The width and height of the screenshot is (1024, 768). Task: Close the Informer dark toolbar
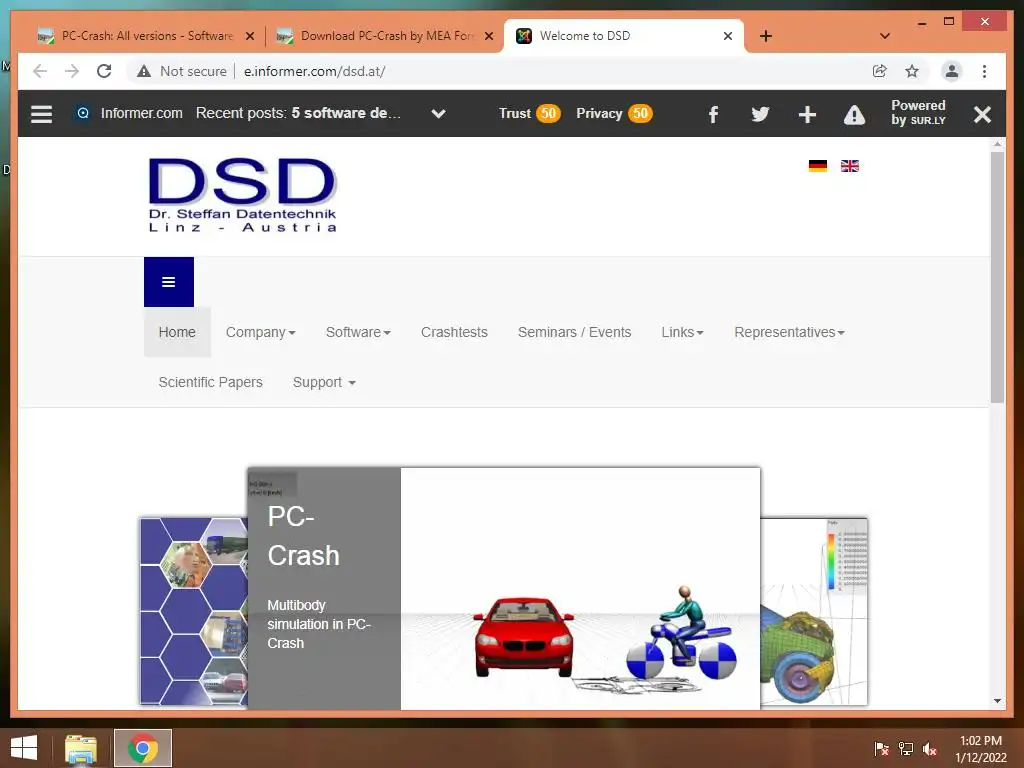click(x=982, y=115)
